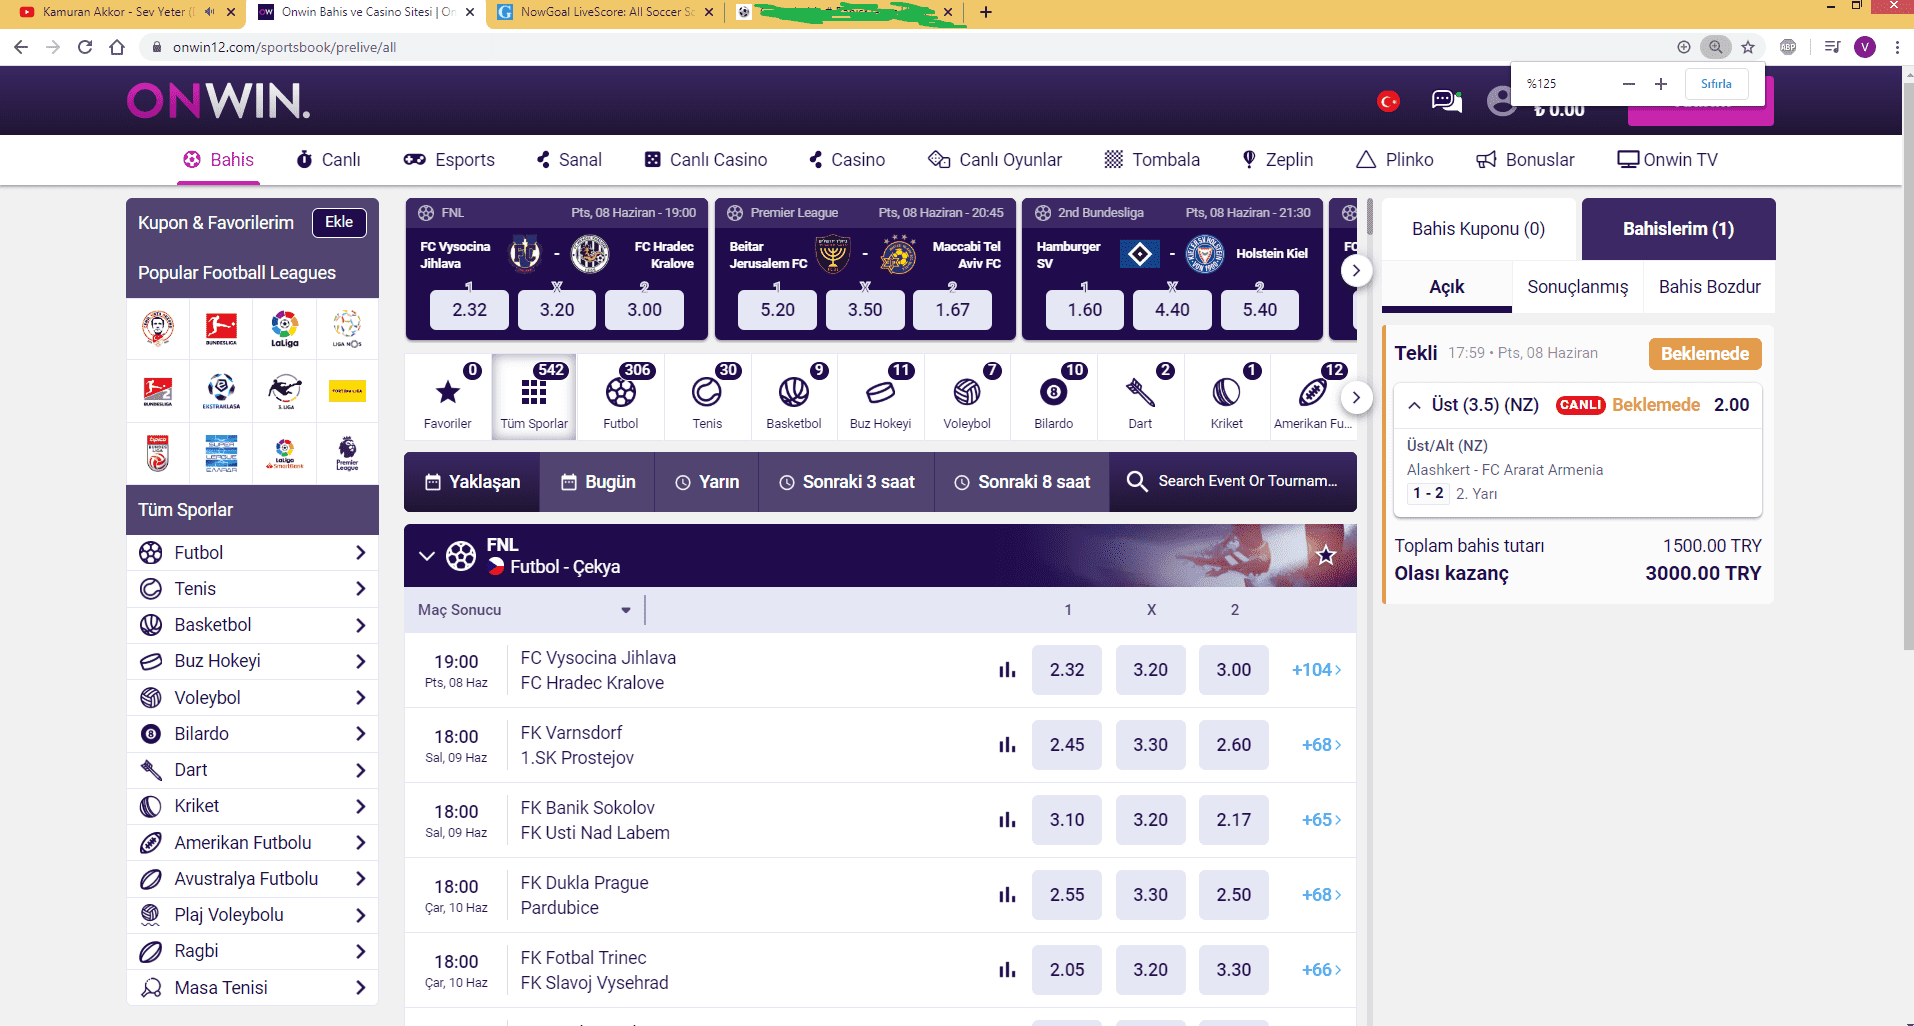Bookmark this page with star icon

[x=1748, y=47]
